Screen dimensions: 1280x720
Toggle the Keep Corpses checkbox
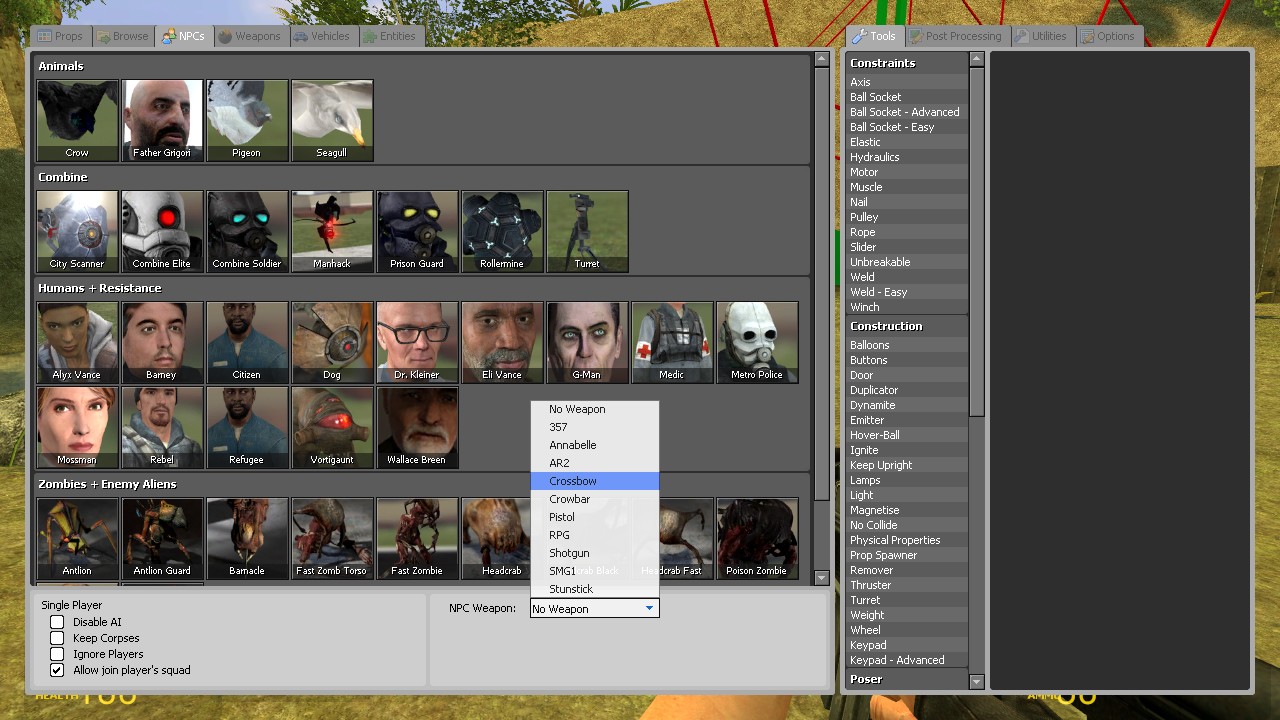point(57,638)
